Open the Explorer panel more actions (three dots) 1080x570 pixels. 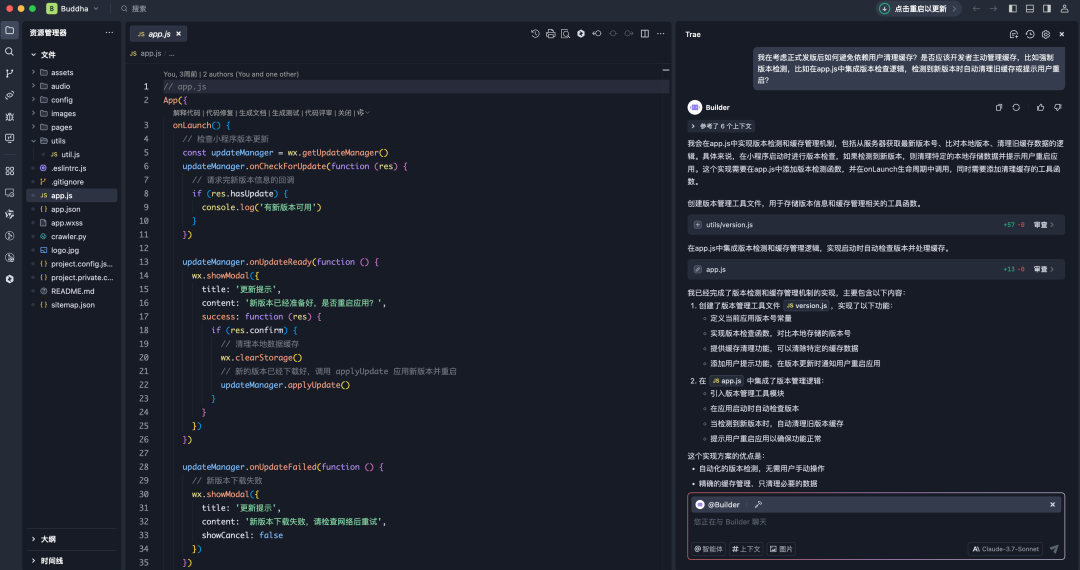[109, 32]
